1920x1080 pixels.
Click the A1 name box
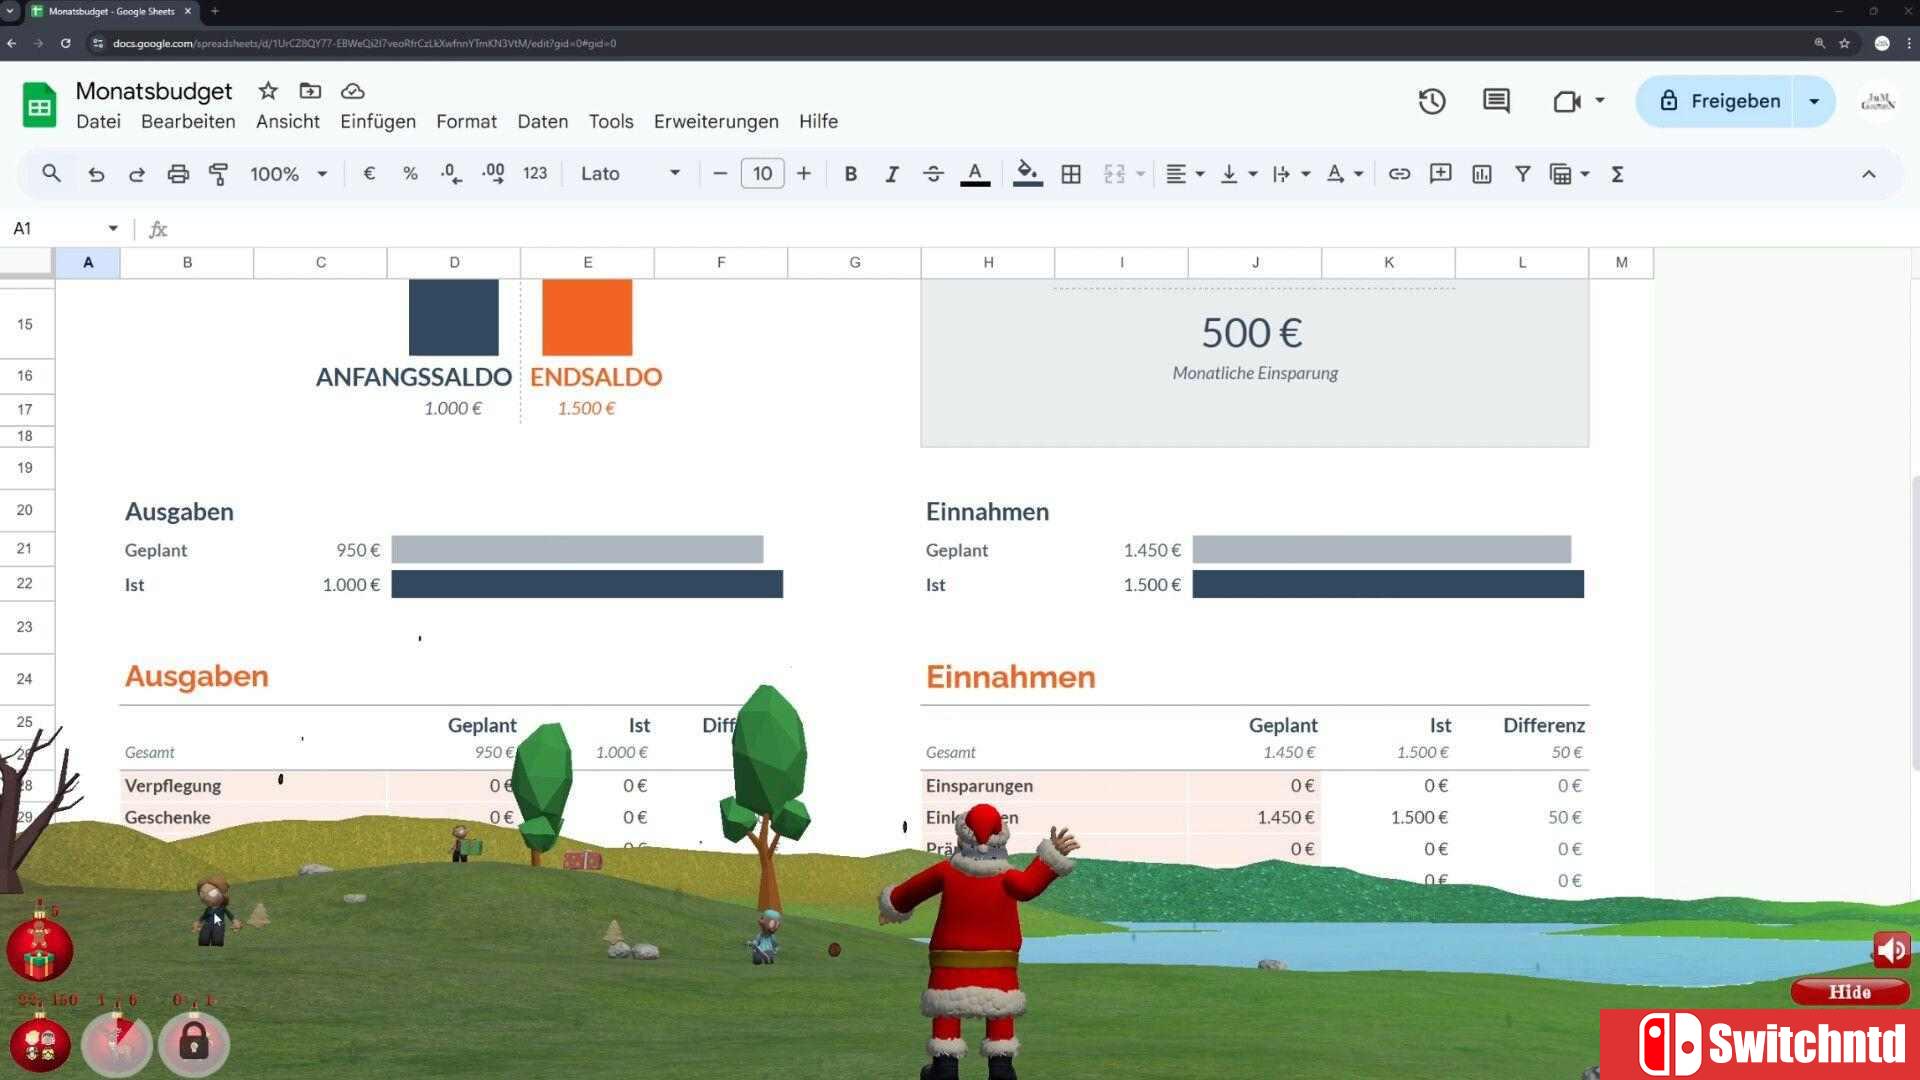tap(55, 229)
